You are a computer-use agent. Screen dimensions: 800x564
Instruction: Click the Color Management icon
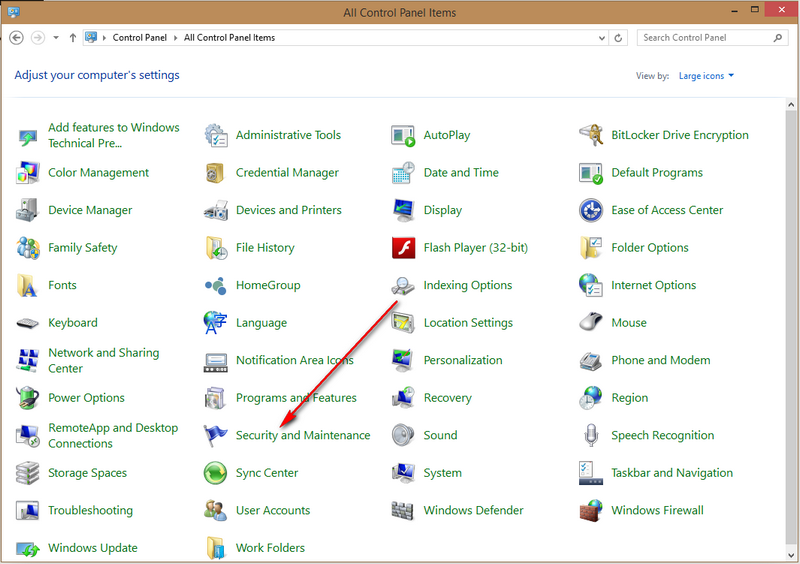click(28, 173)
